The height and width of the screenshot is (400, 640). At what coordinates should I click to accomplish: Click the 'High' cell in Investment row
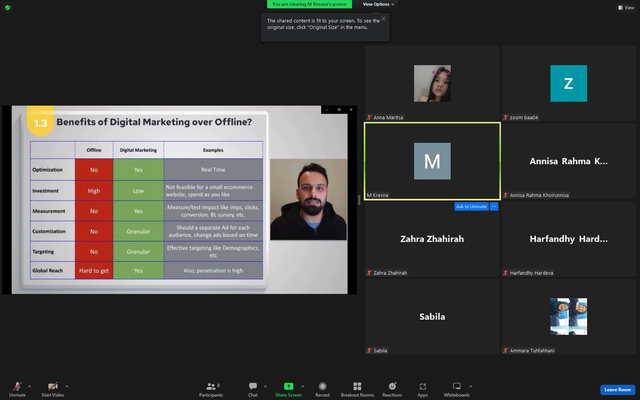(x=94, y=191)
